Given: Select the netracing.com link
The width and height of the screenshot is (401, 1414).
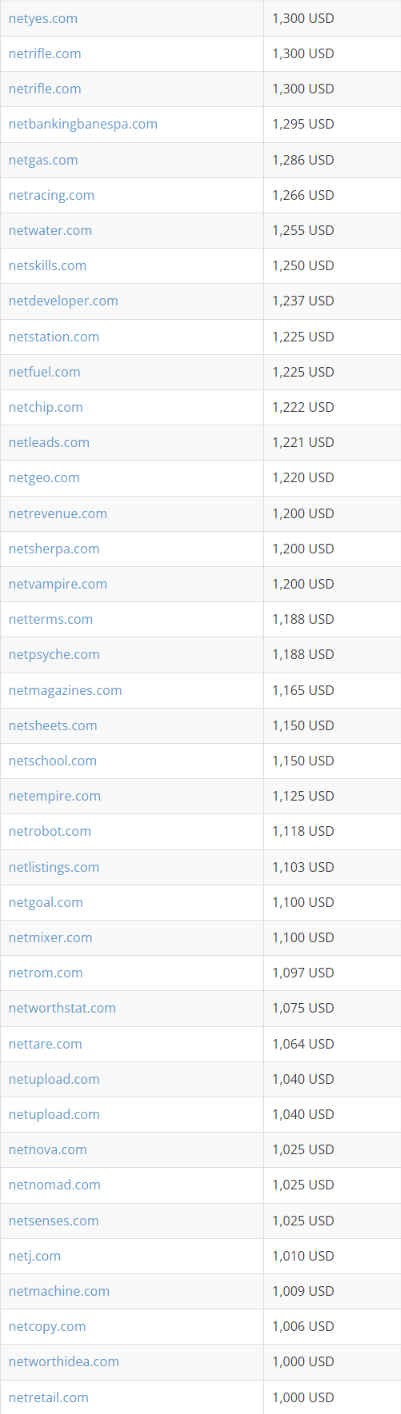Looking at the screenshot, I should click(x=52, y=195).
